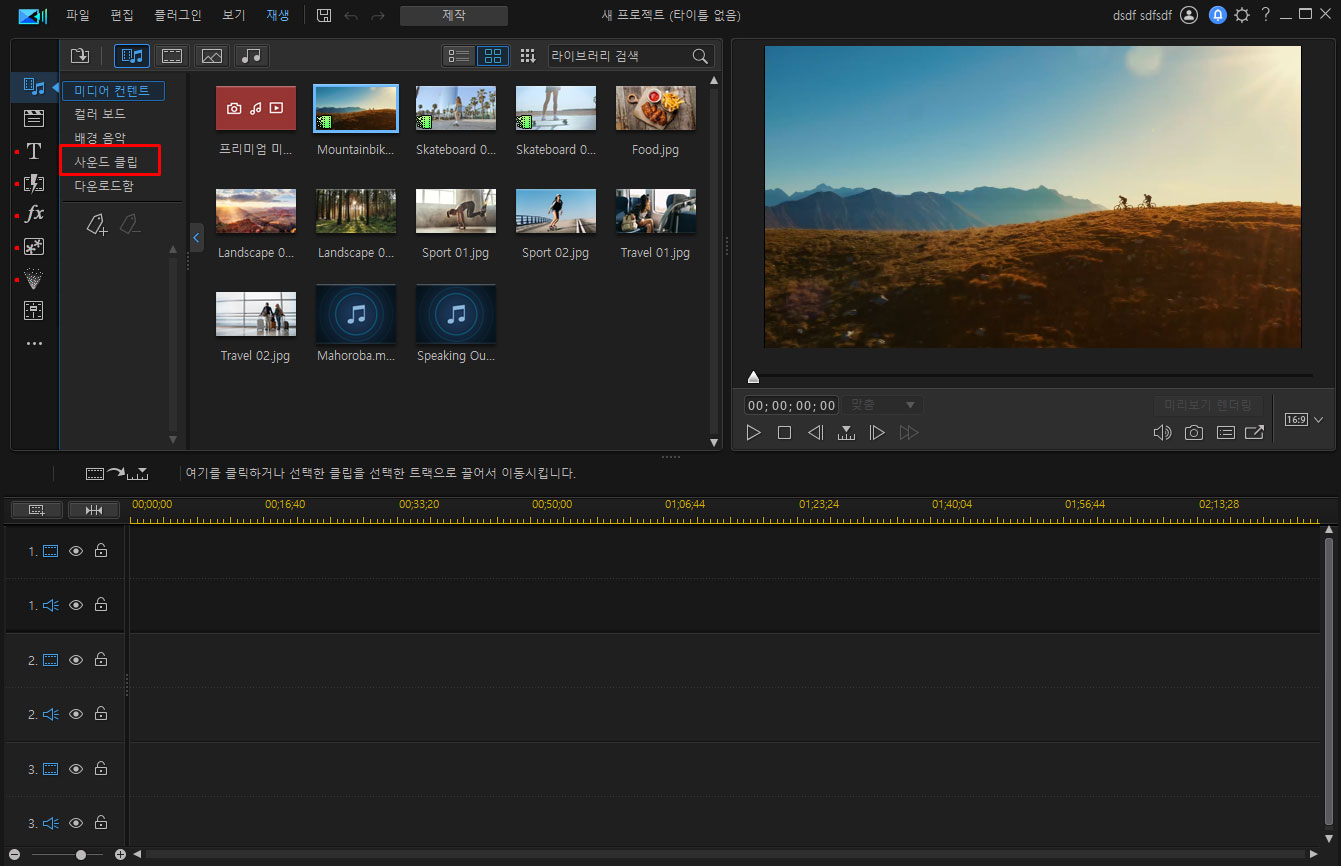Toggle visibility of video track 1

click(76, 551)
